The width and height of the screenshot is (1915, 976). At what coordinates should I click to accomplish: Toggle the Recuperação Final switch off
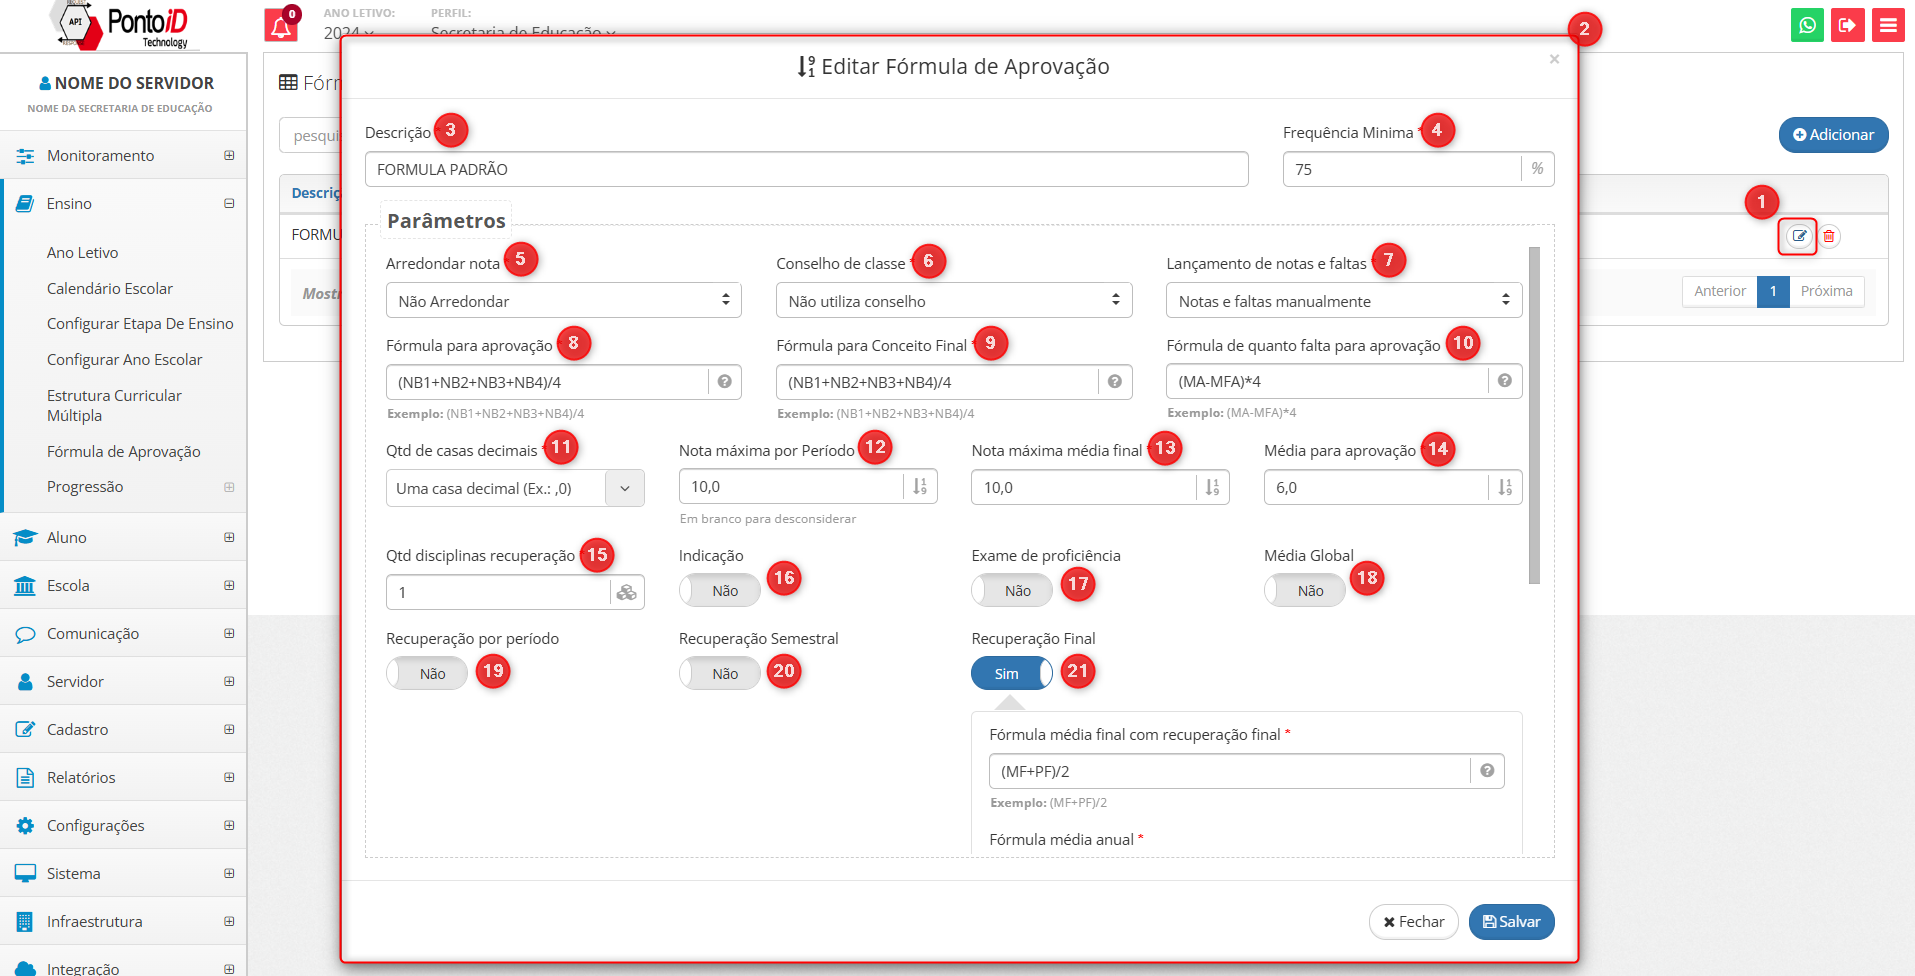pos(1011,674)
